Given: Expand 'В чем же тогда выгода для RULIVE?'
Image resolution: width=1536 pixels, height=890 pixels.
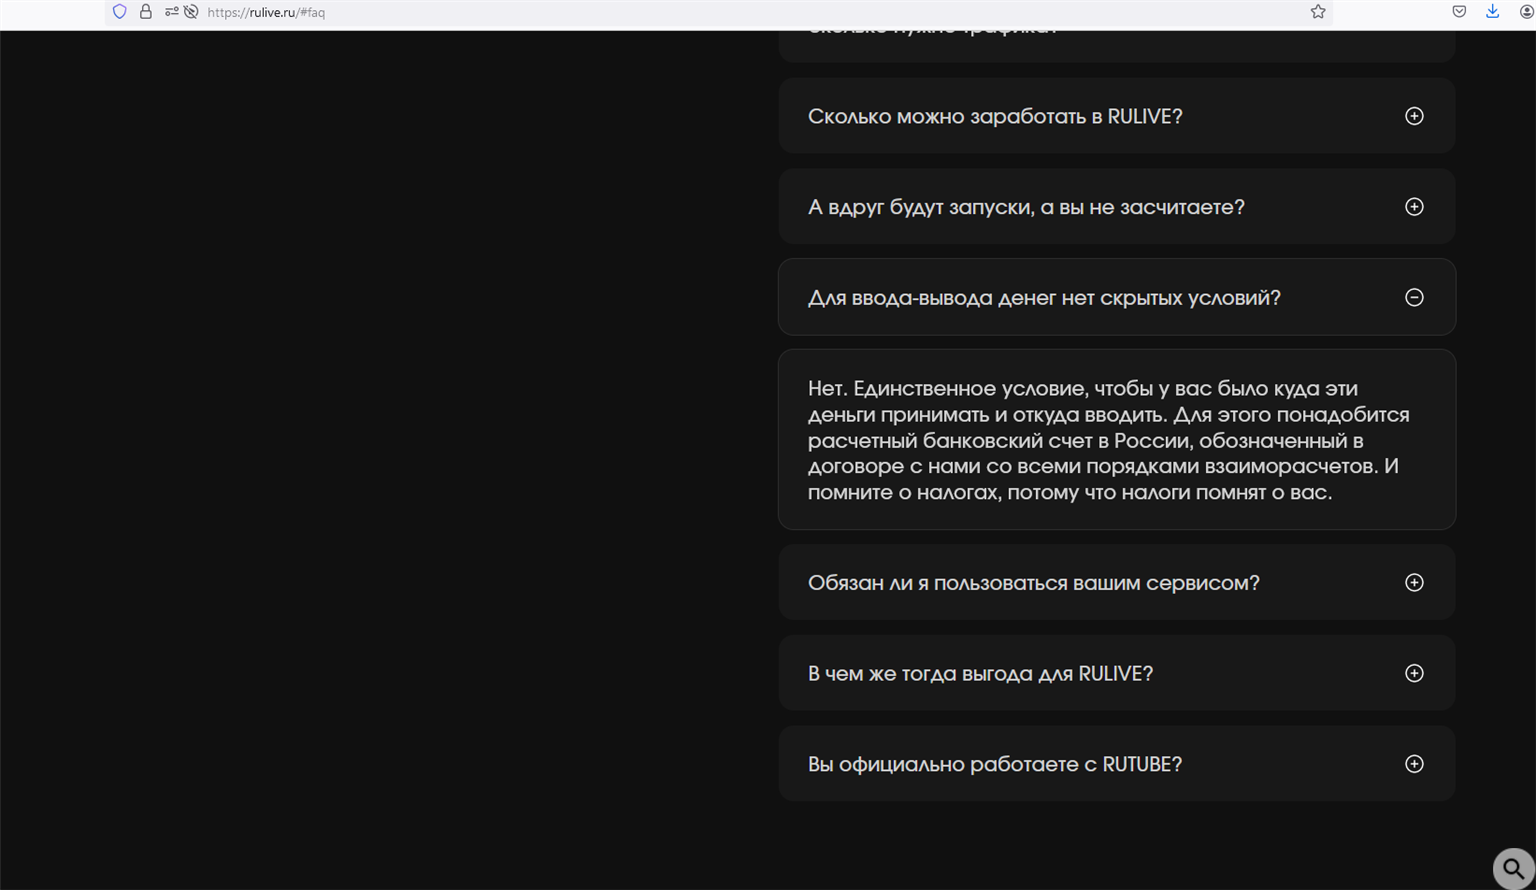Looking at the screenshot, I should [1117, 673].
